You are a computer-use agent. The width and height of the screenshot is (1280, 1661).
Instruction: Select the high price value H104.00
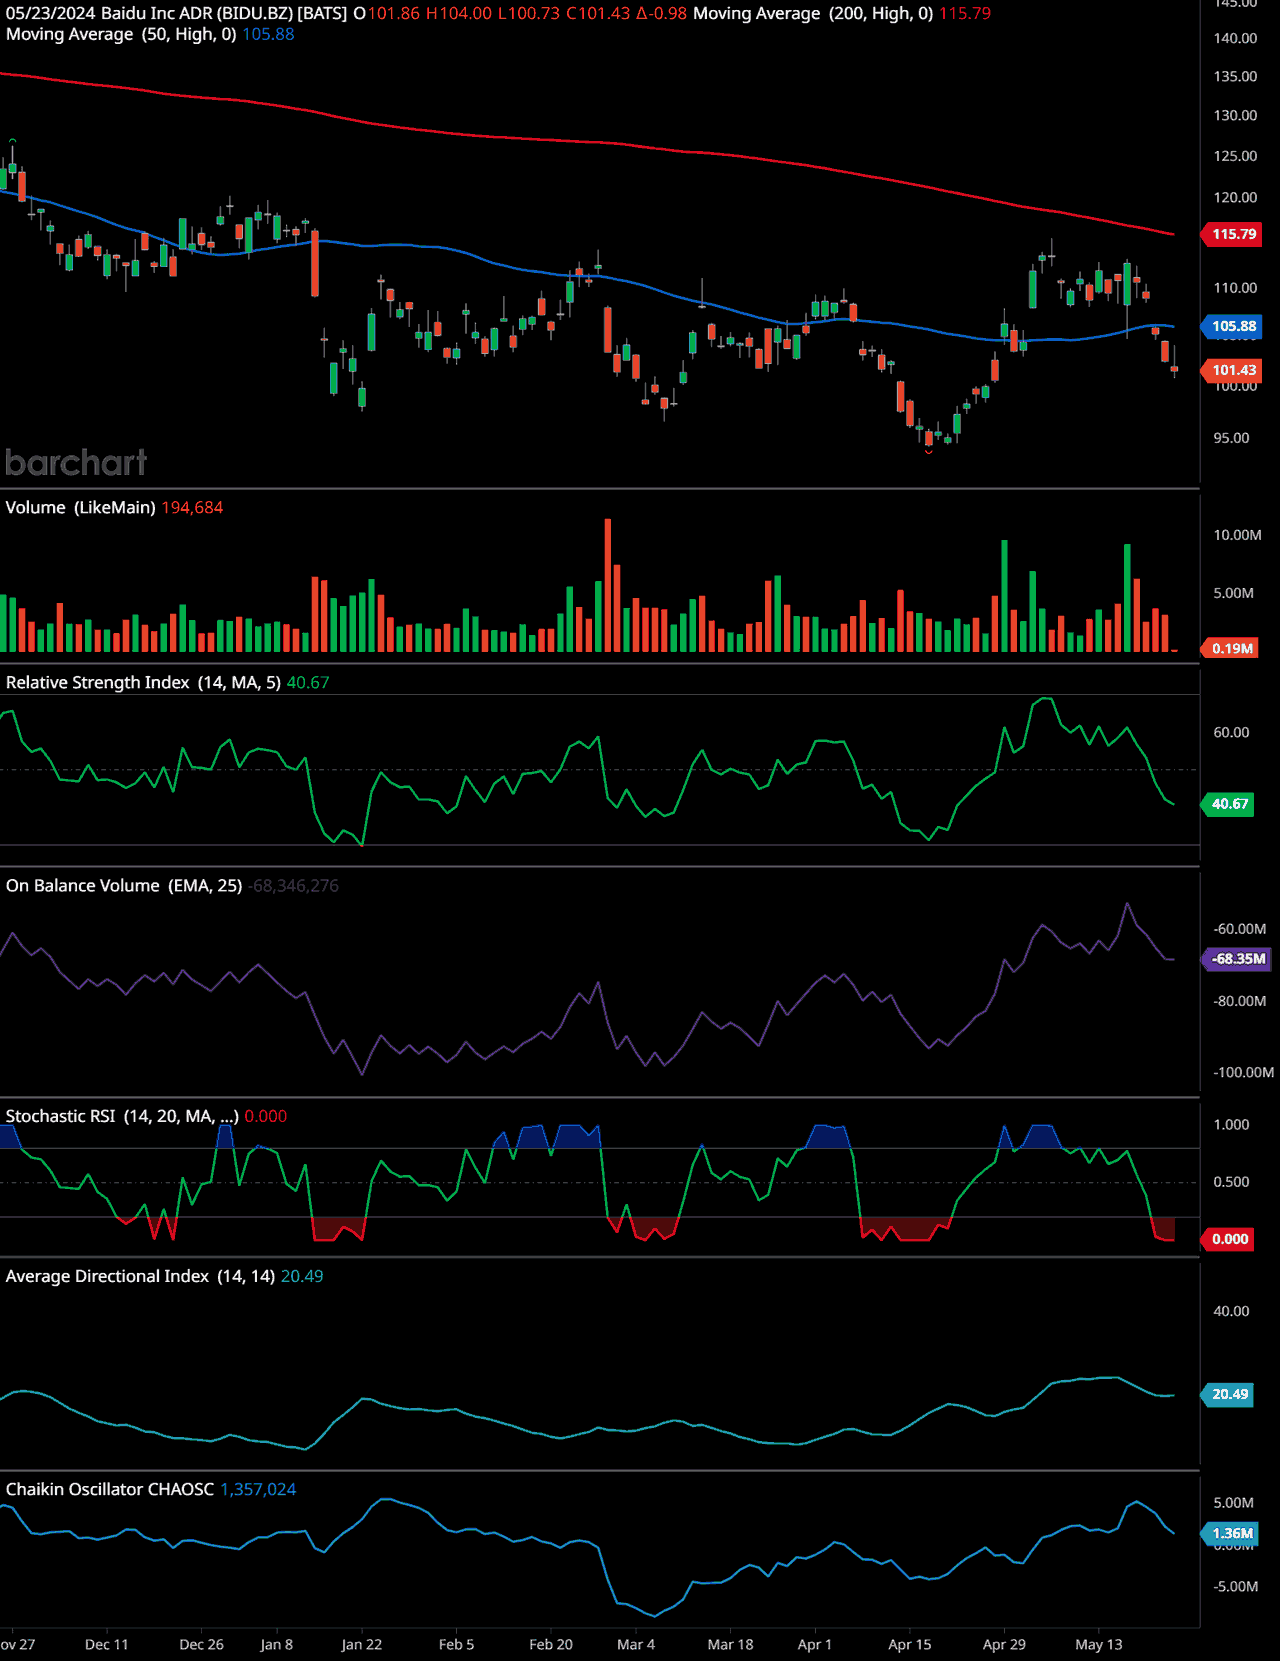point(459,13)
